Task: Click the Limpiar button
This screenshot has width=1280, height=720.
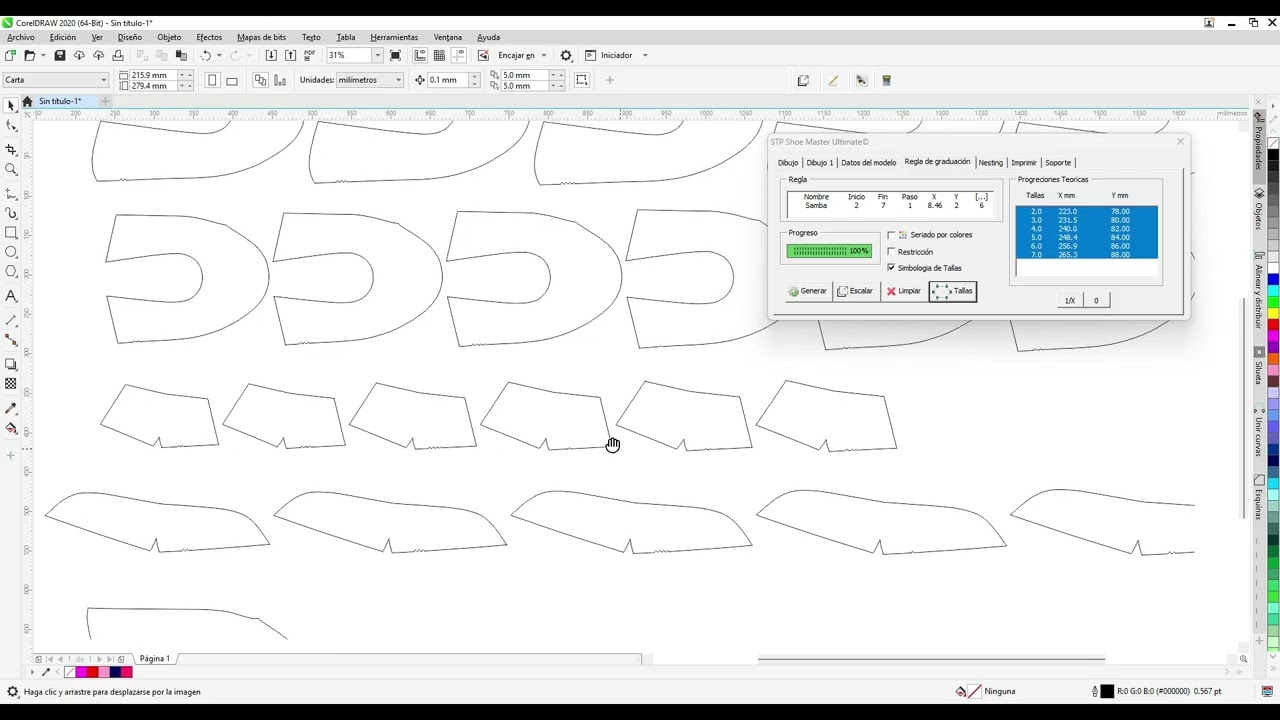Action: (904, 291)
